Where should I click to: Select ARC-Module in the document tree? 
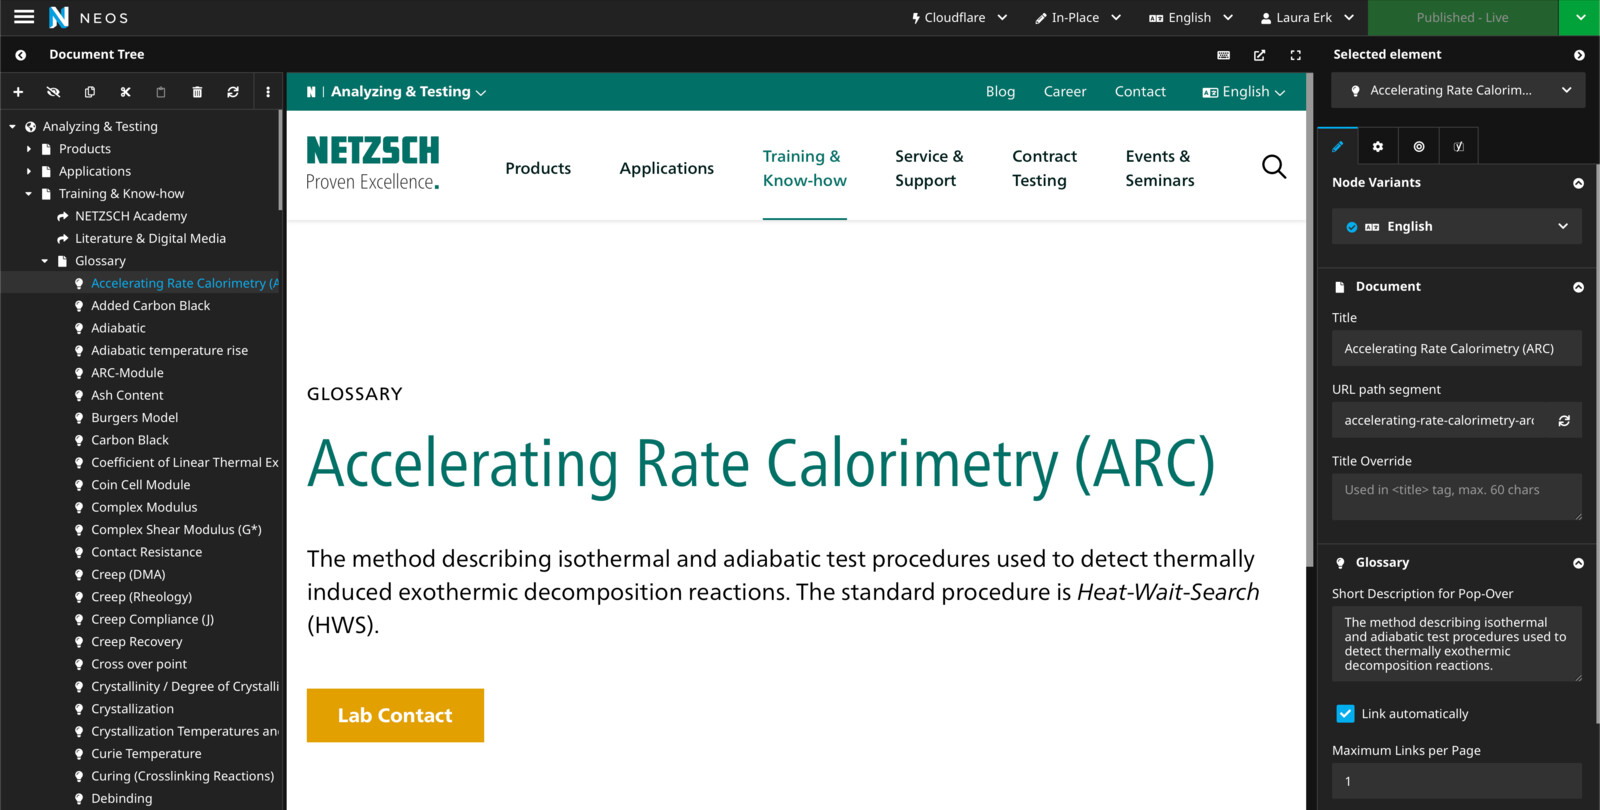pyautogui.click(x=127, y=373)
